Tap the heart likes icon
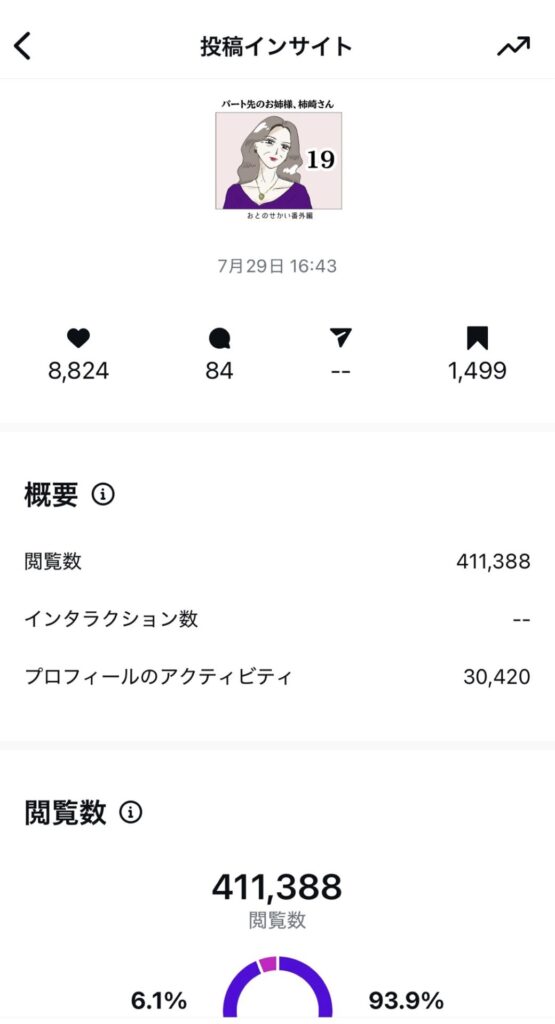Image resolution: width=555 pixels, height=1024 pixels. click(x=78, y=338)
